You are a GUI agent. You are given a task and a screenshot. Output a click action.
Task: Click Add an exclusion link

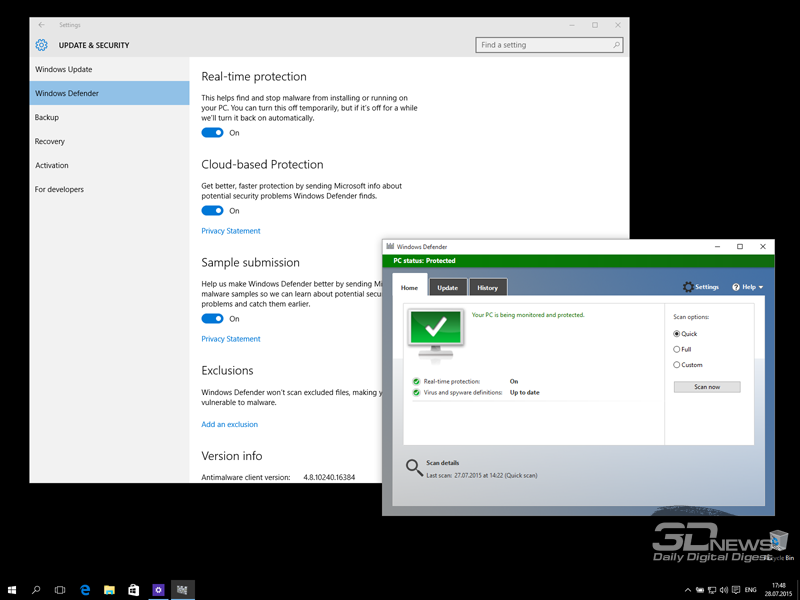coord(230,424)
